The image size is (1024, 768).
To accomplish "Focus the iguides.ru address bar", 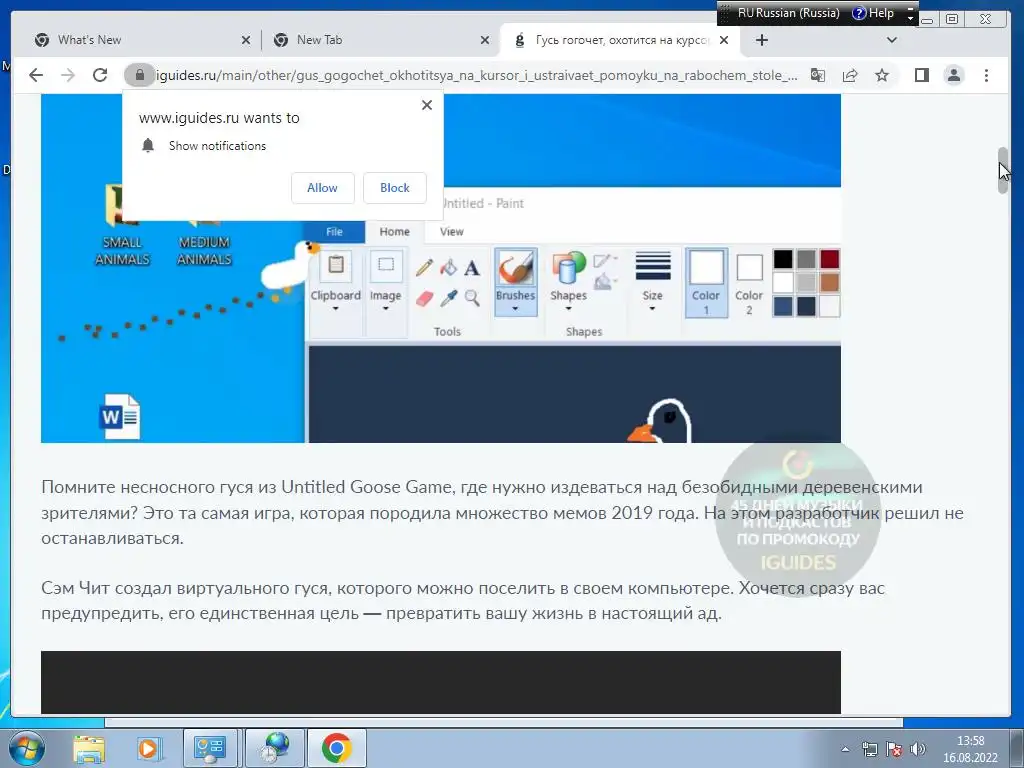I will tap(477, 75).
